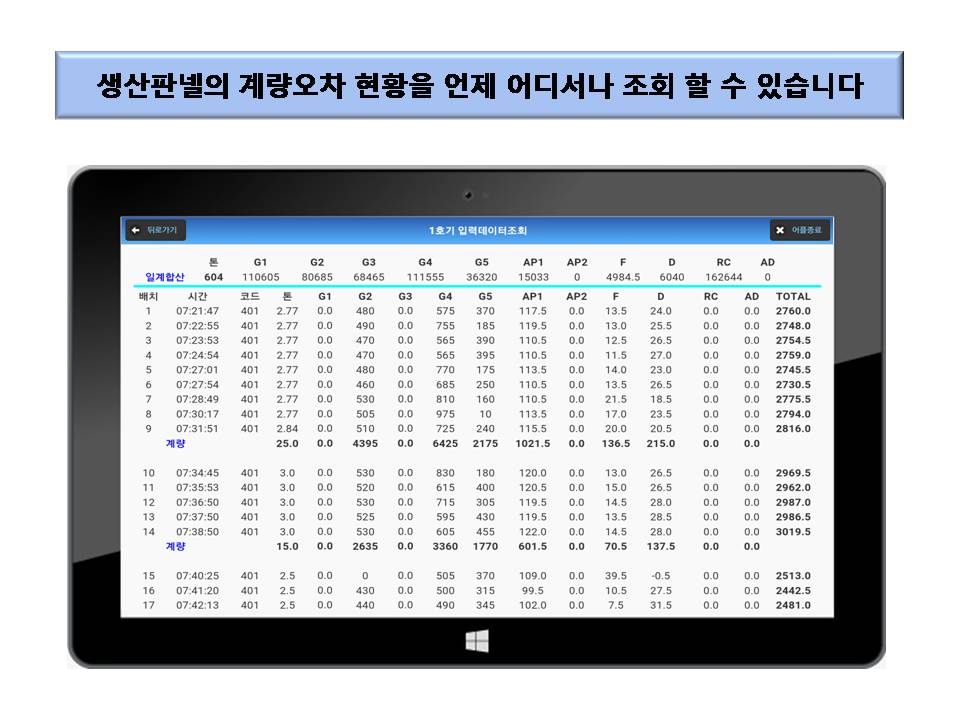960x720 pixels.
Task: Click the 시간 column header
Action: click(x=197, y=296)
